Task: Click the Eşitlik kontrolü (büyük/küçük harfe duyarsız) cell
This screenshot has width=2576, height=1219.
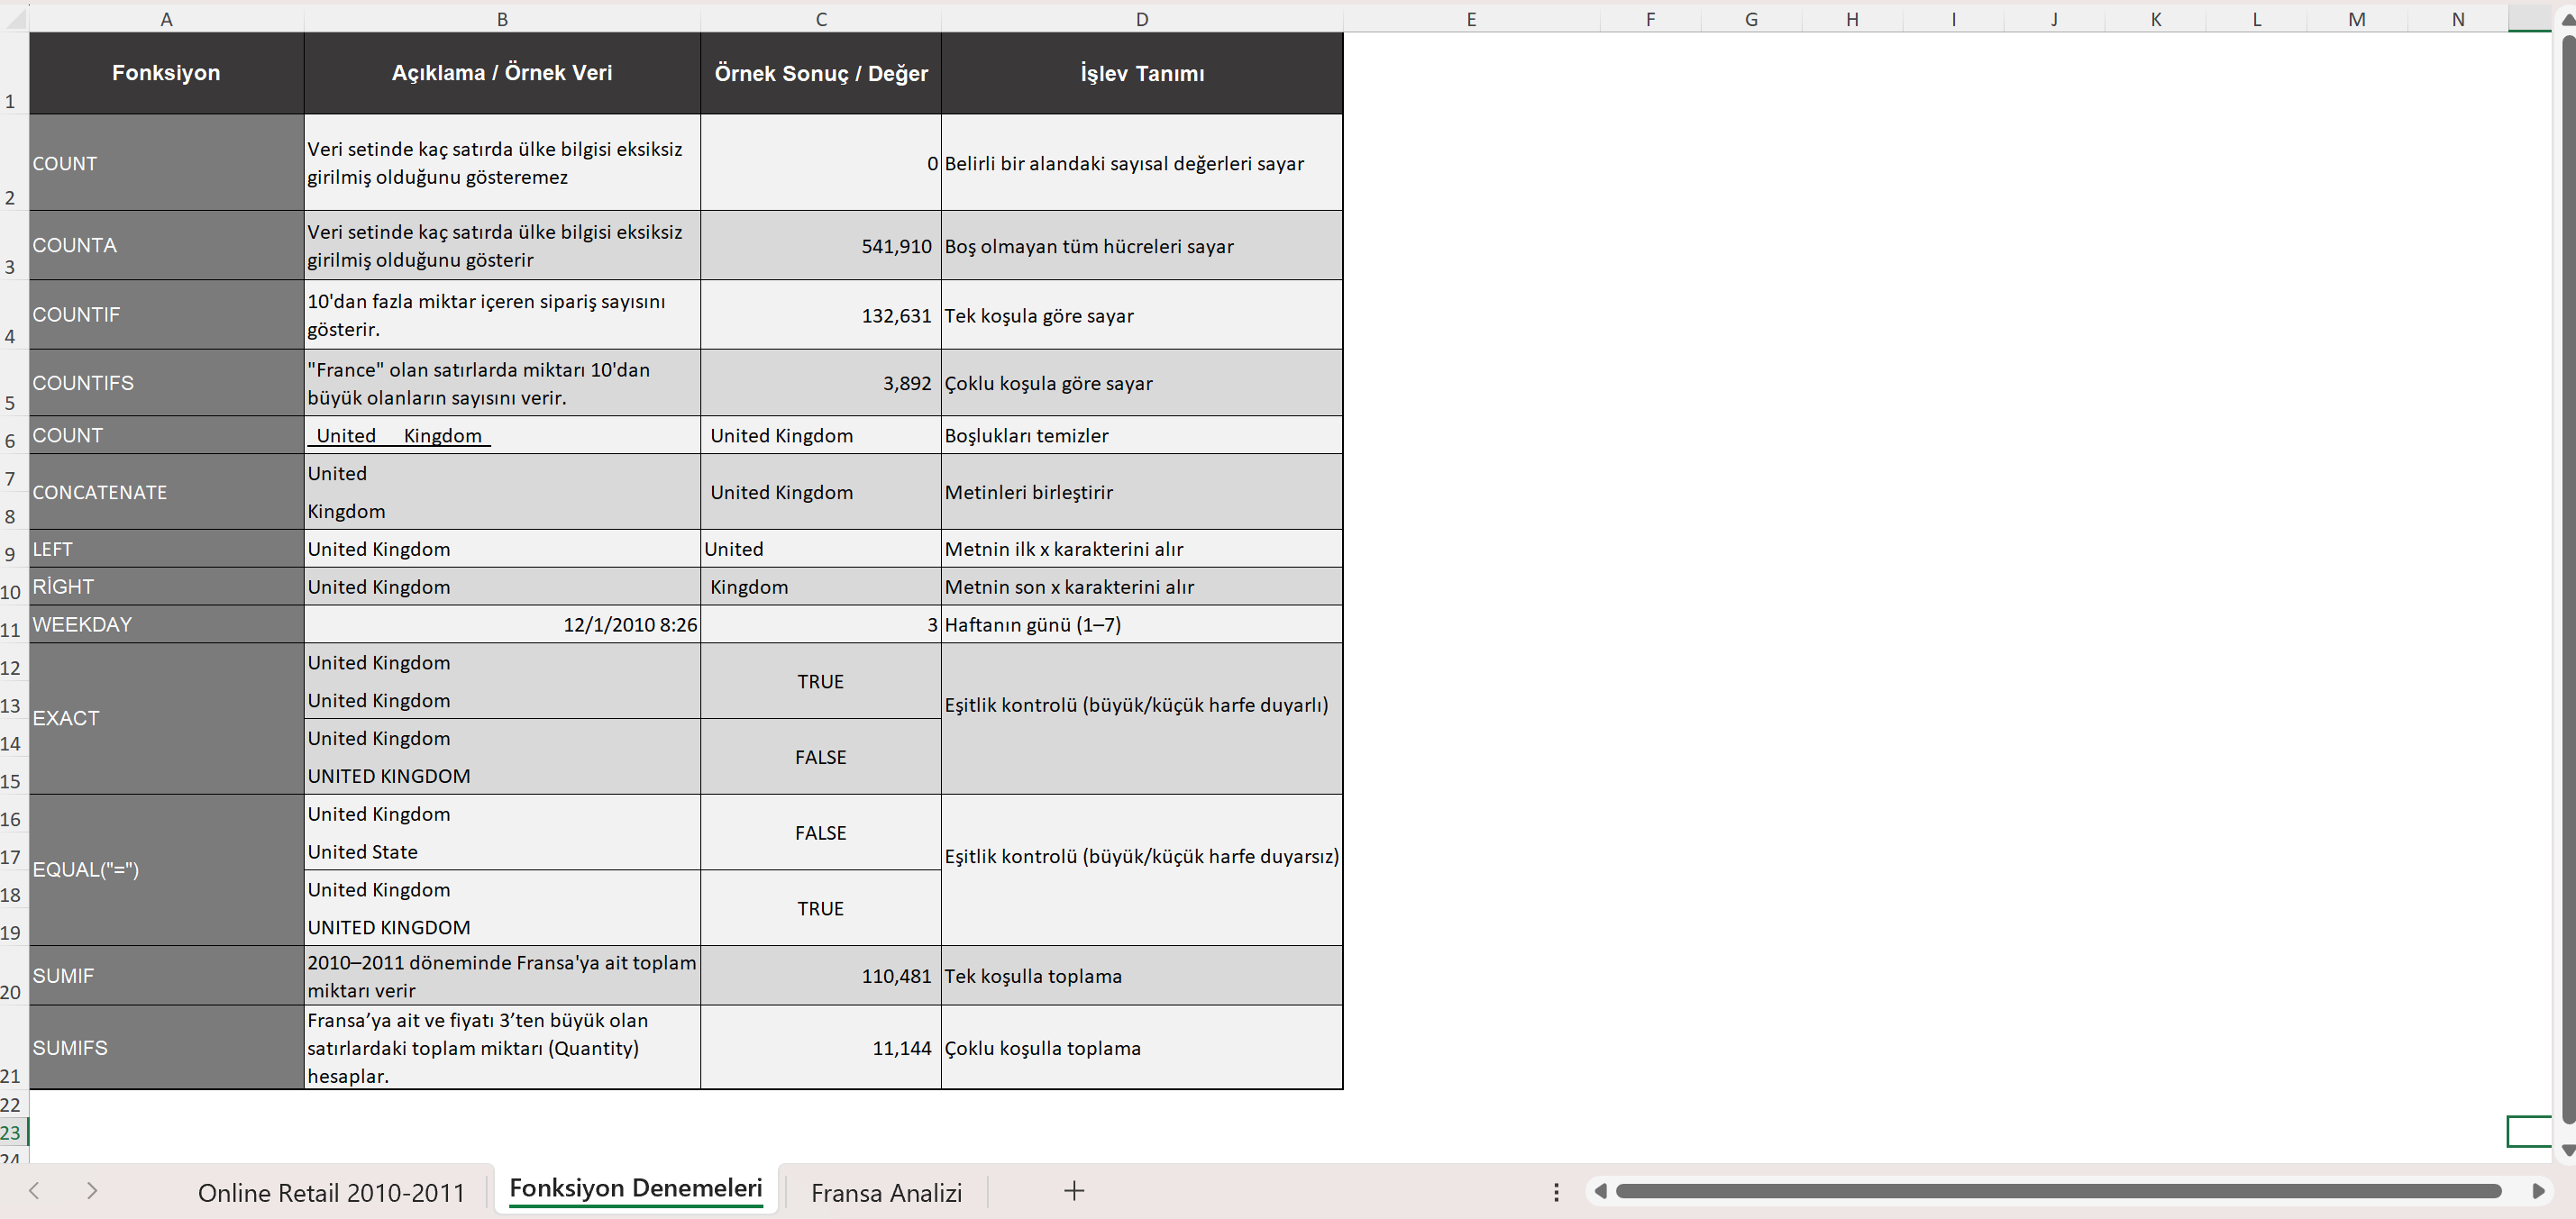Action: pyautogui.click(x=1142, y=870)
